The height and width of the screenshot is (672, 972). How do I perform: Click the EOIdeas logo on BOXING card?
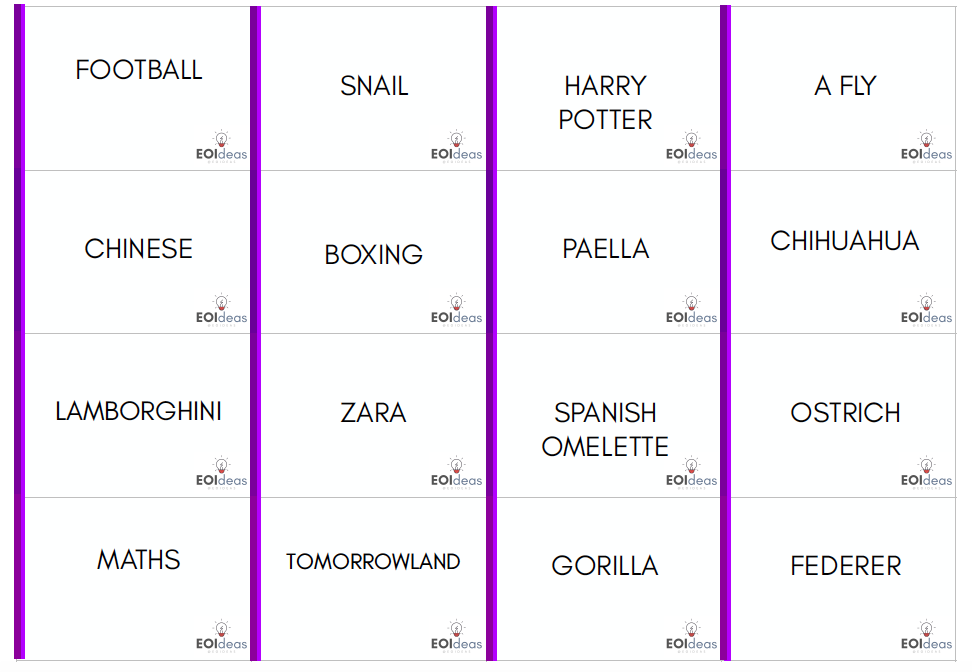pos(456,310)
